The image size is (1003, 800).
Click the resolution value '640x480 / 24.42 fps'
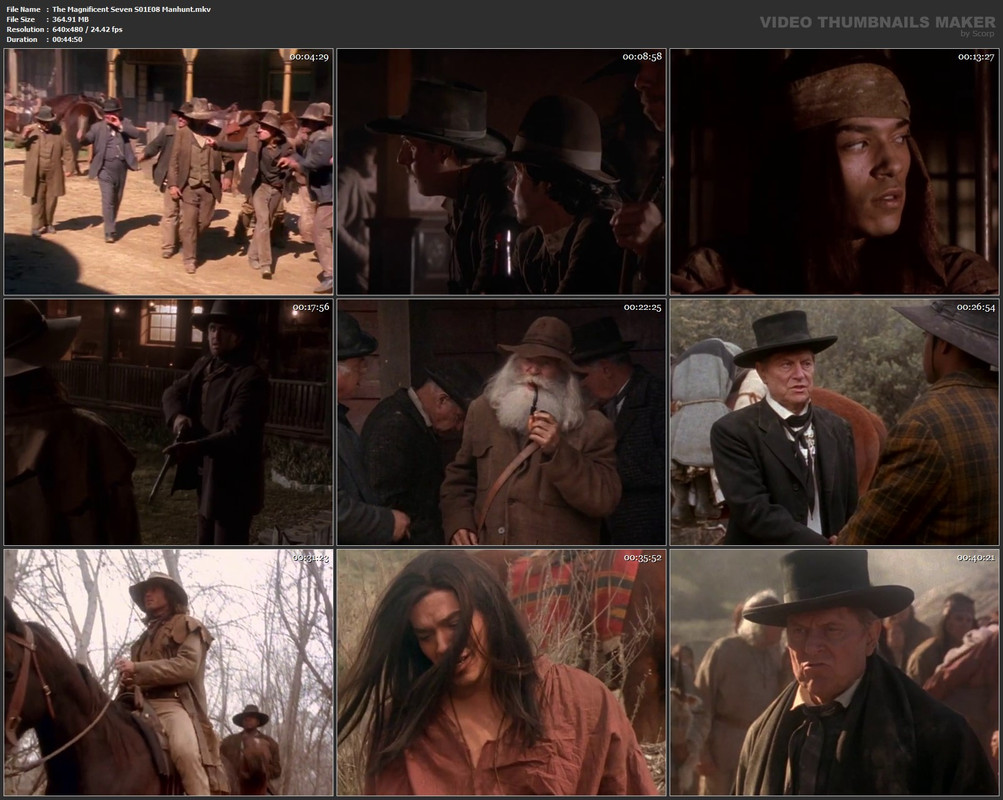tap(87, 29)
